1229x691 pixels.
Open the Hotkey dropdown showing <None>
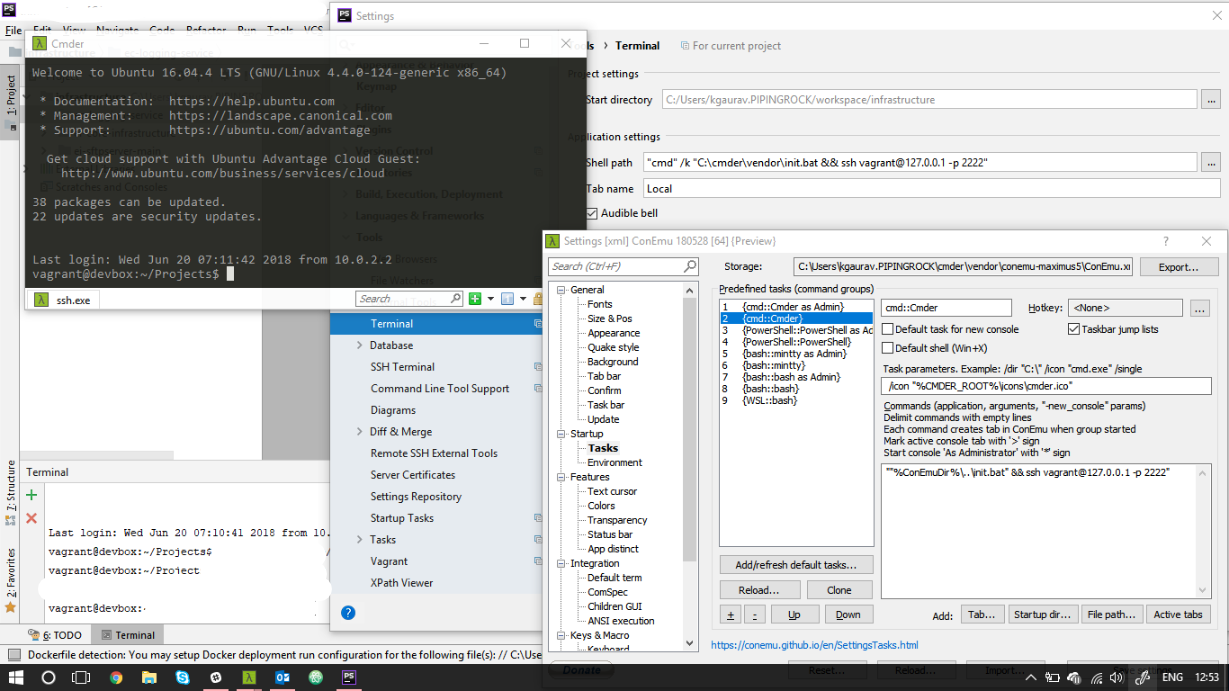point(1125,307)
